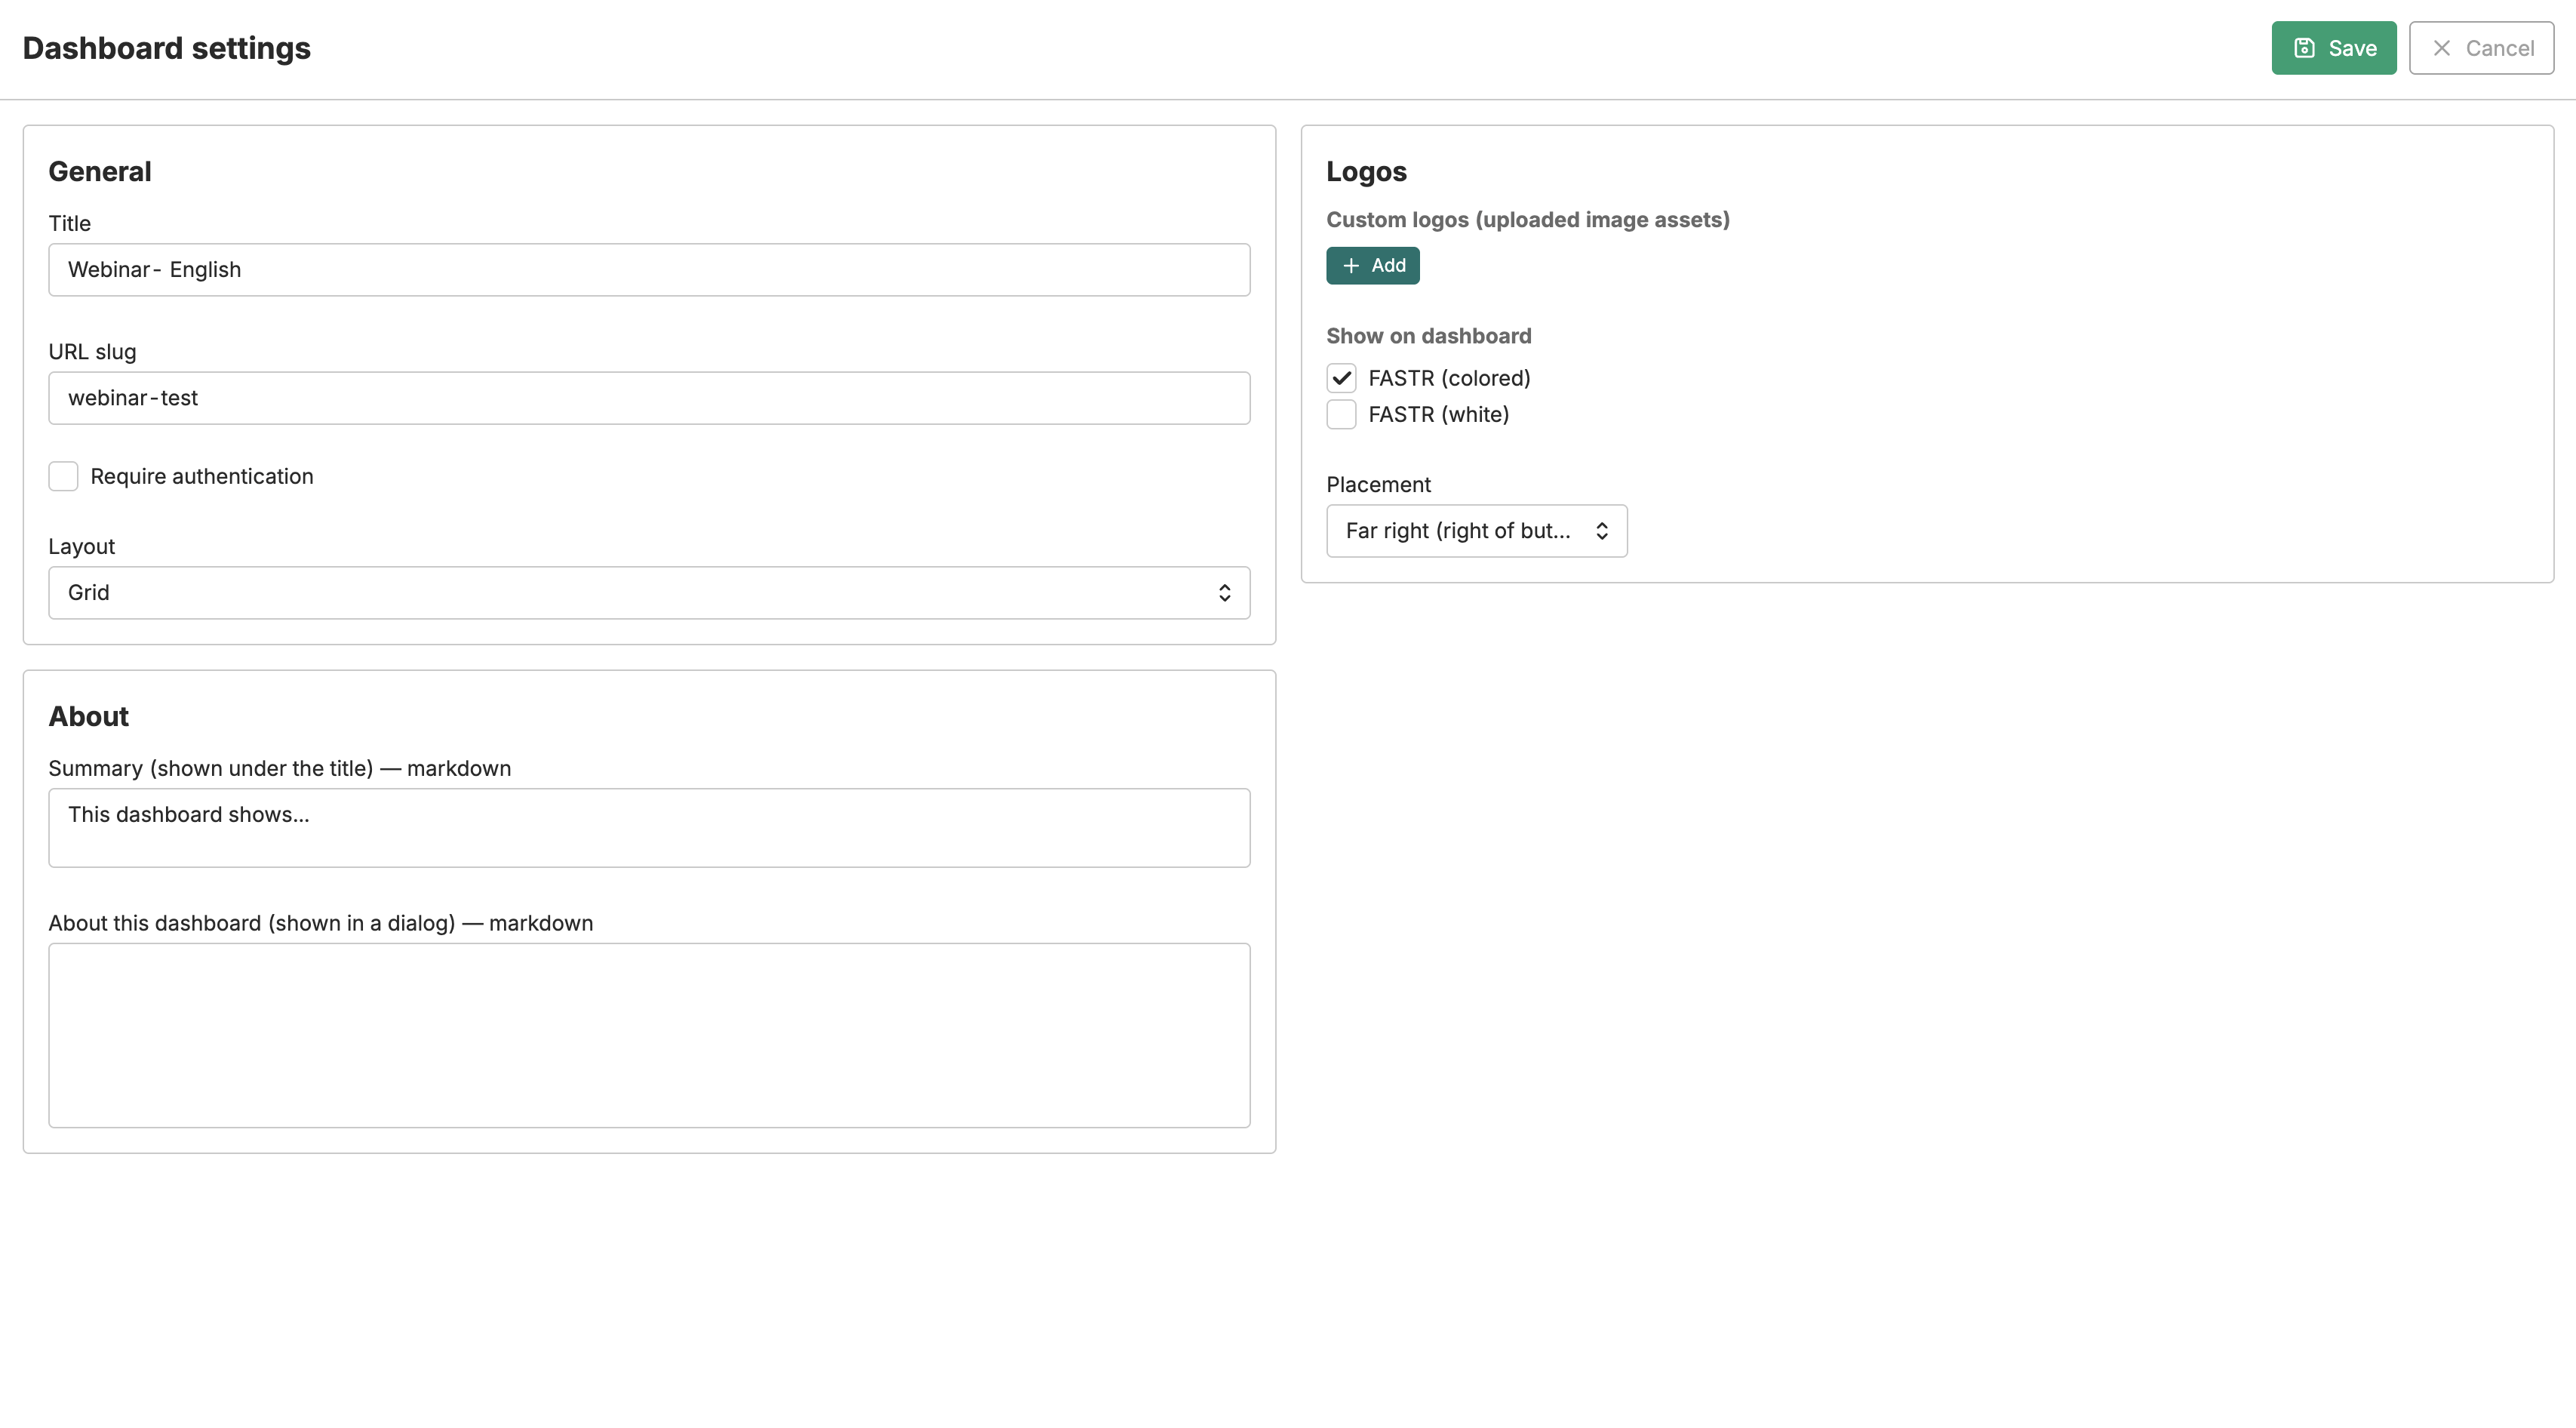Viewport: 2576px width, 1428px height.
Task: Click the "Show on dashboard" label
Action: (1428, 336)
